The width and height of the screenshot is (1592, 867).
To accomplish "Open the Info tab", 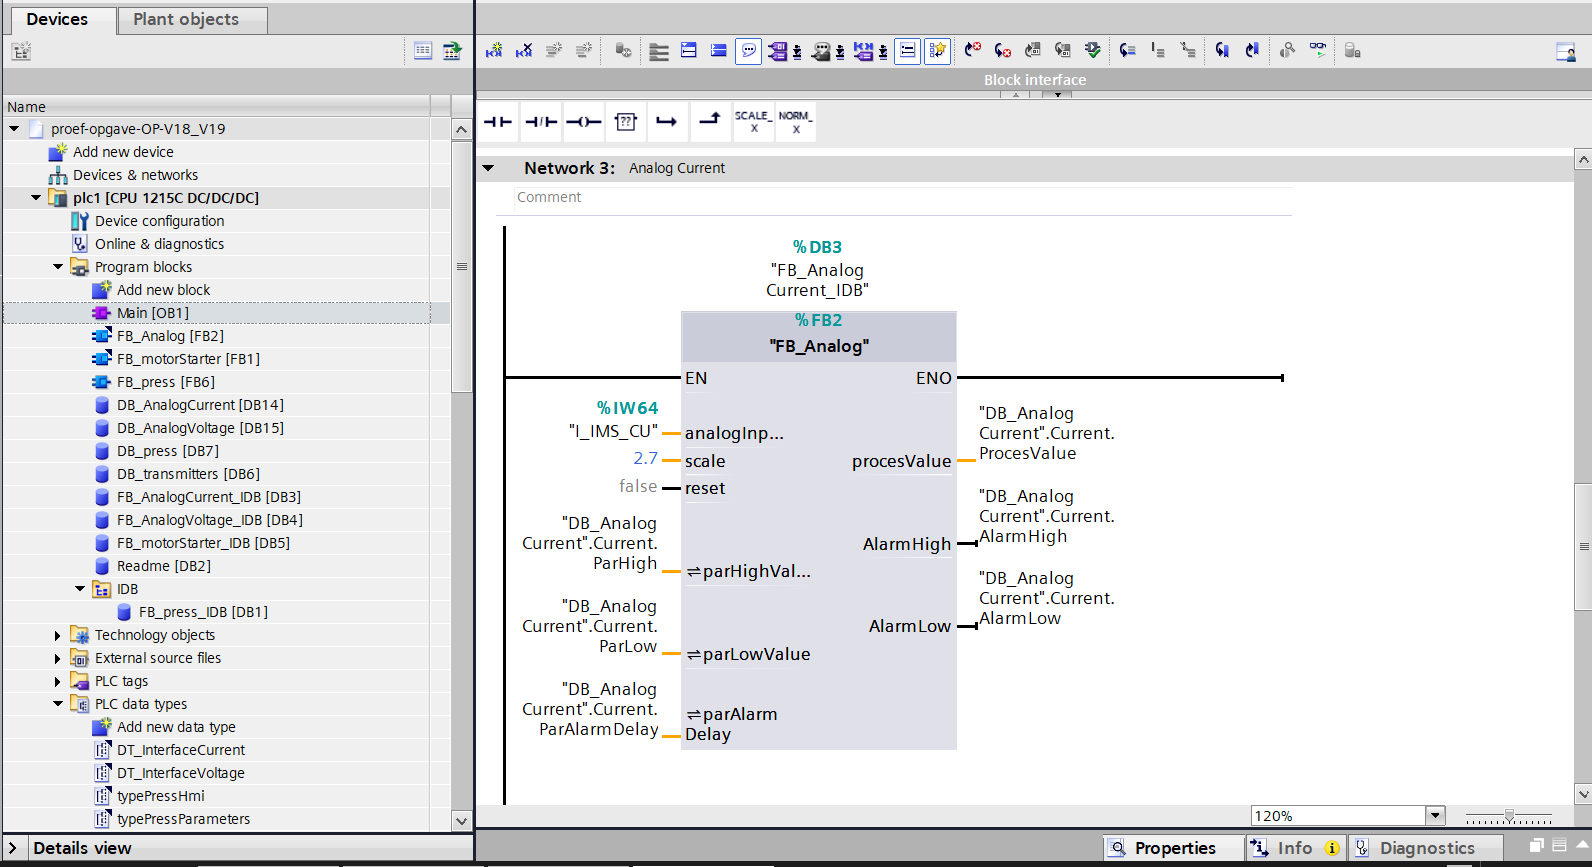I will pos(1294,848).
